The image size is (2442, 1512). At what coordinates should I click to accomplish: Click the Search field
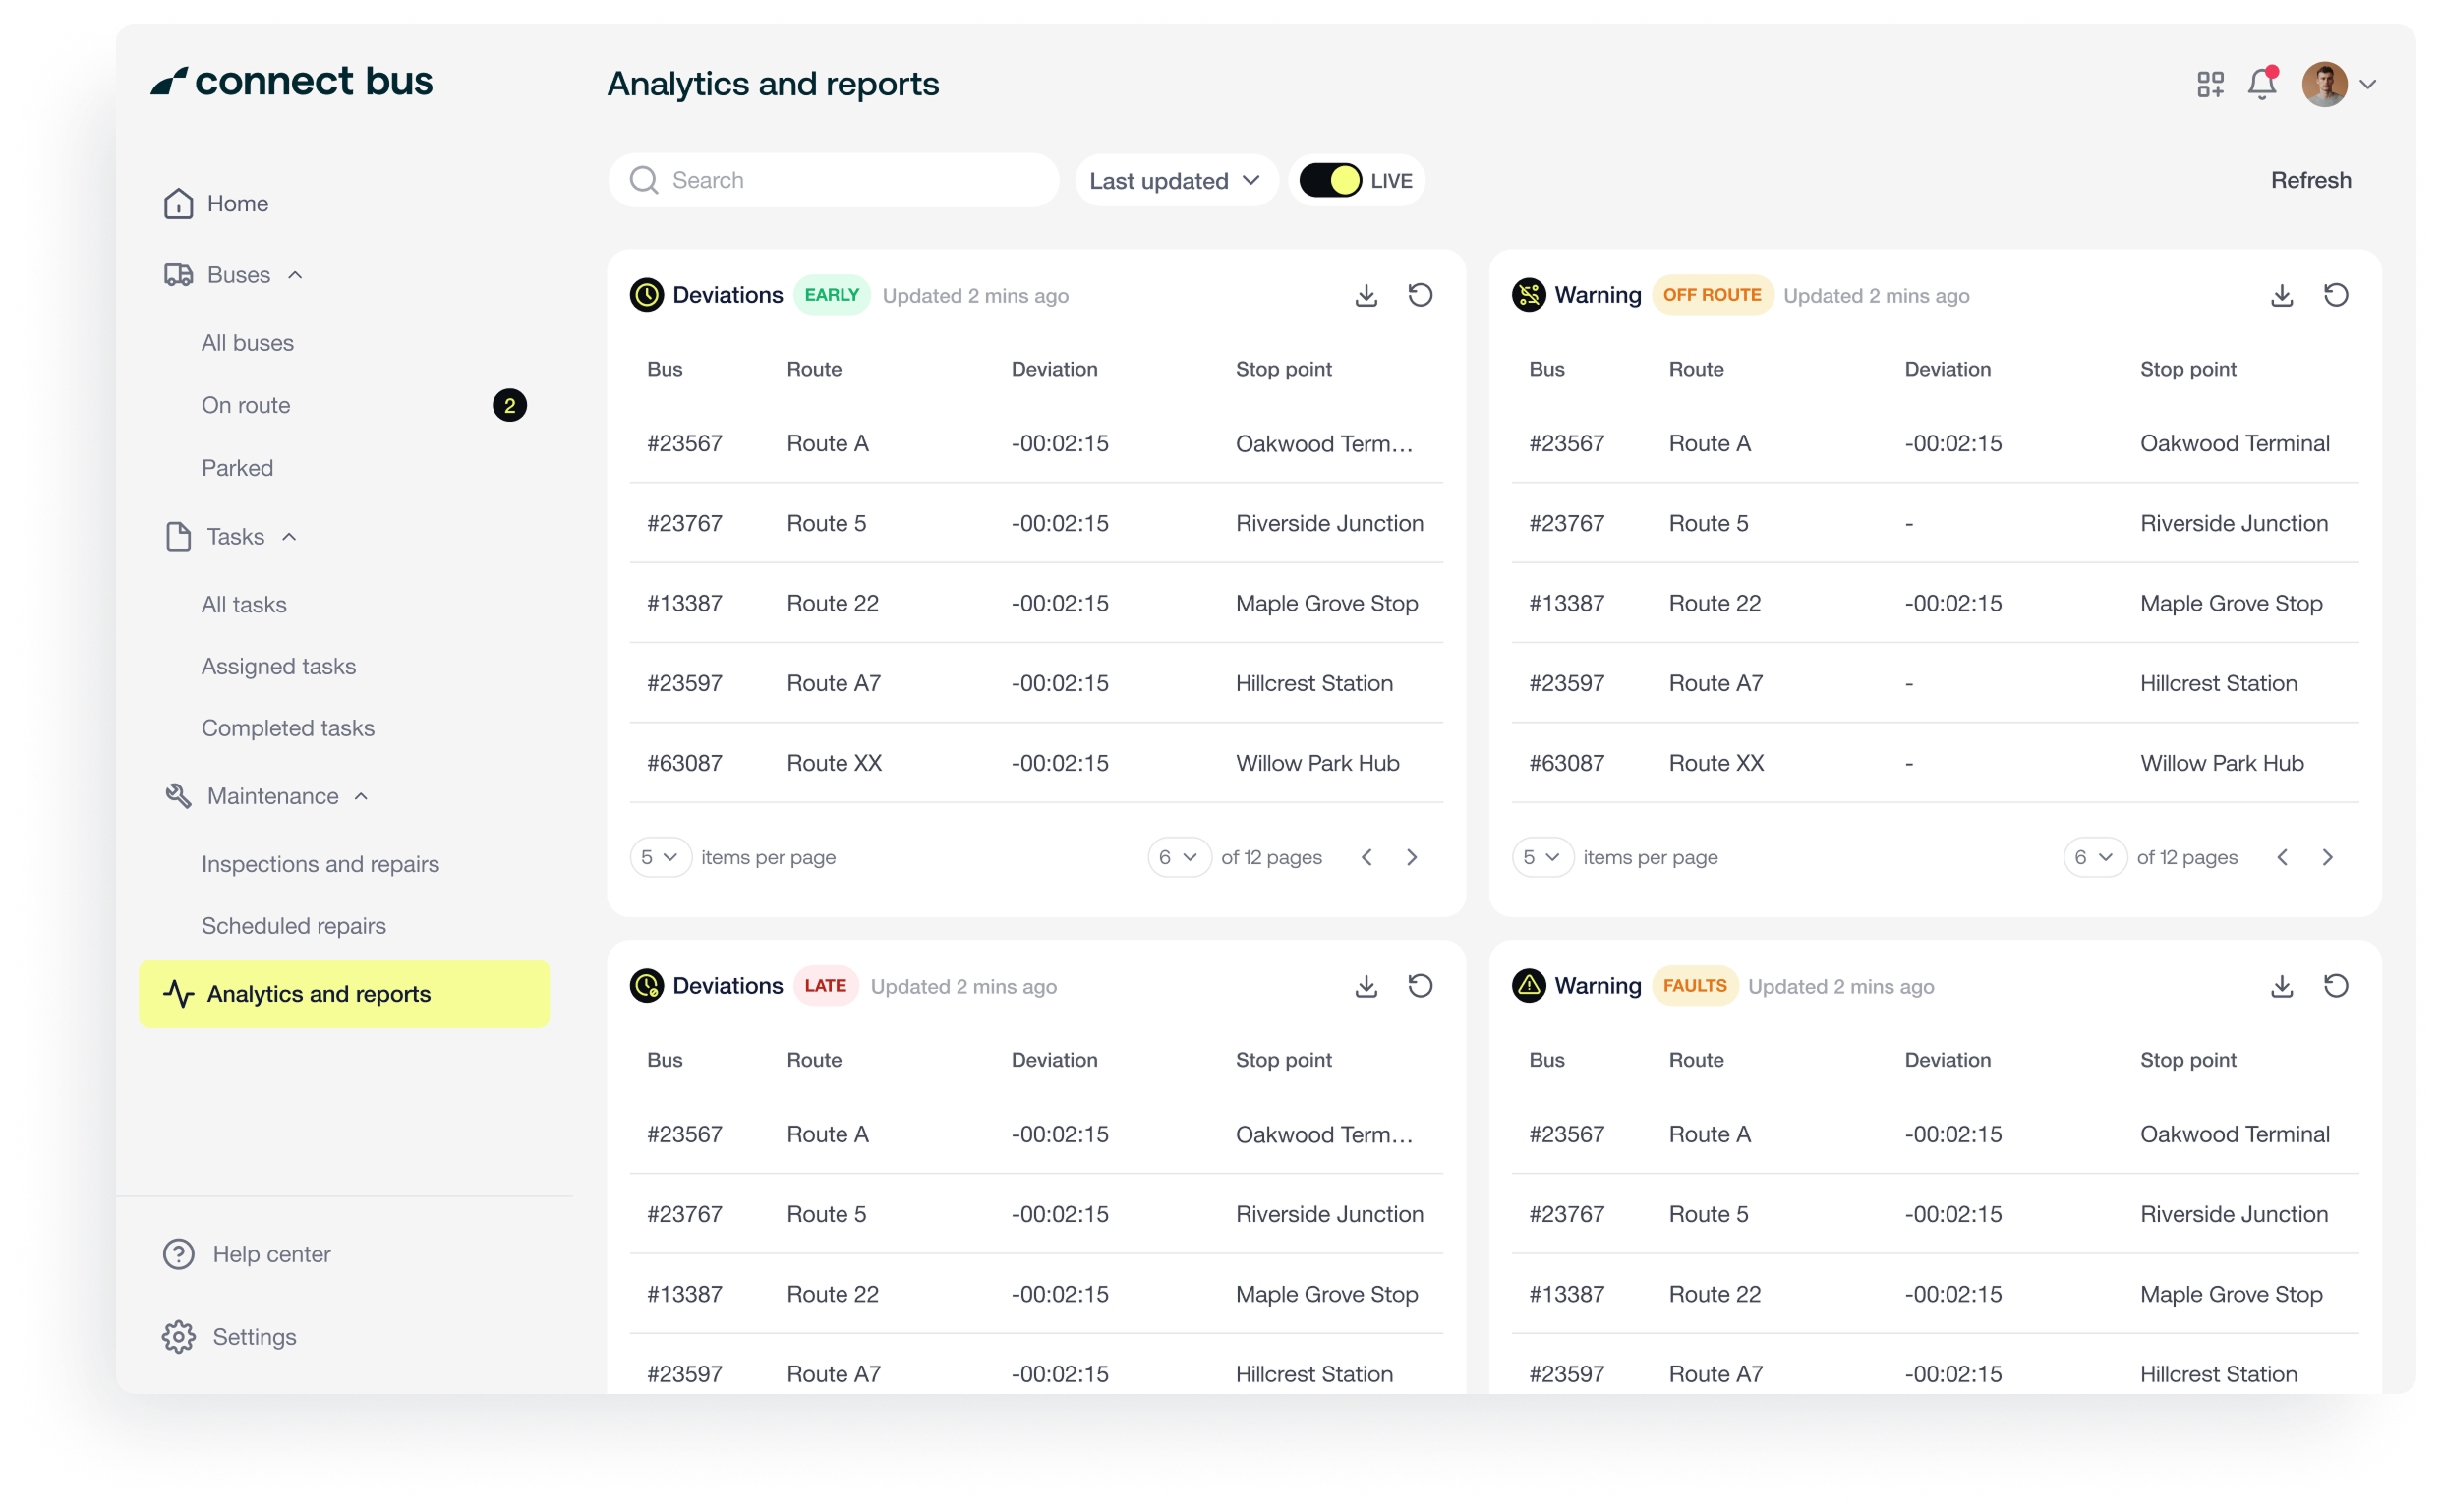pos(833,180)
